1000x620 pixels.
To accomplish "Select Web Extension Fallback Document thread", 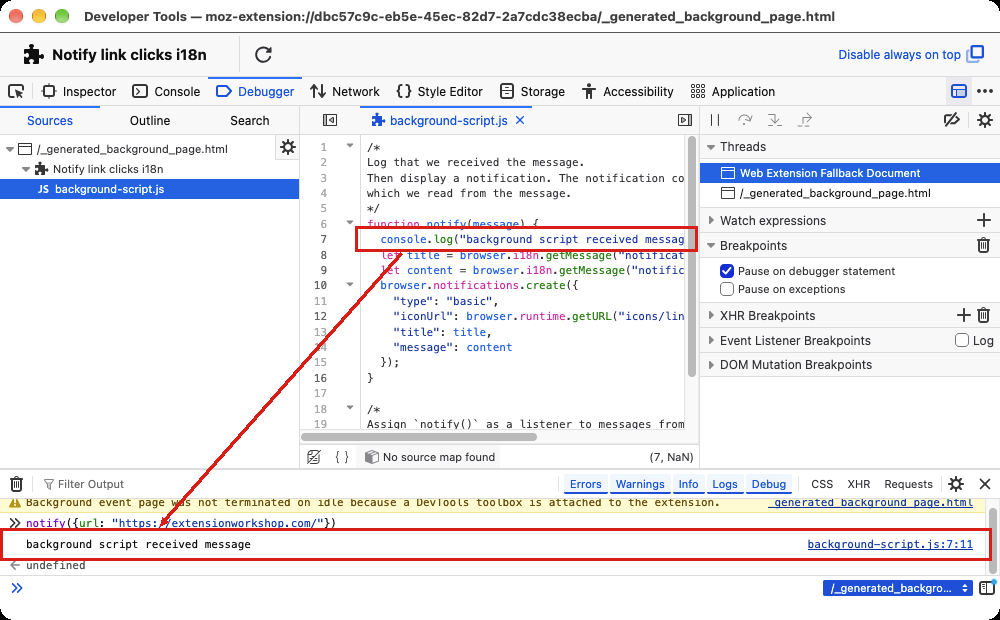I will 849,173.
